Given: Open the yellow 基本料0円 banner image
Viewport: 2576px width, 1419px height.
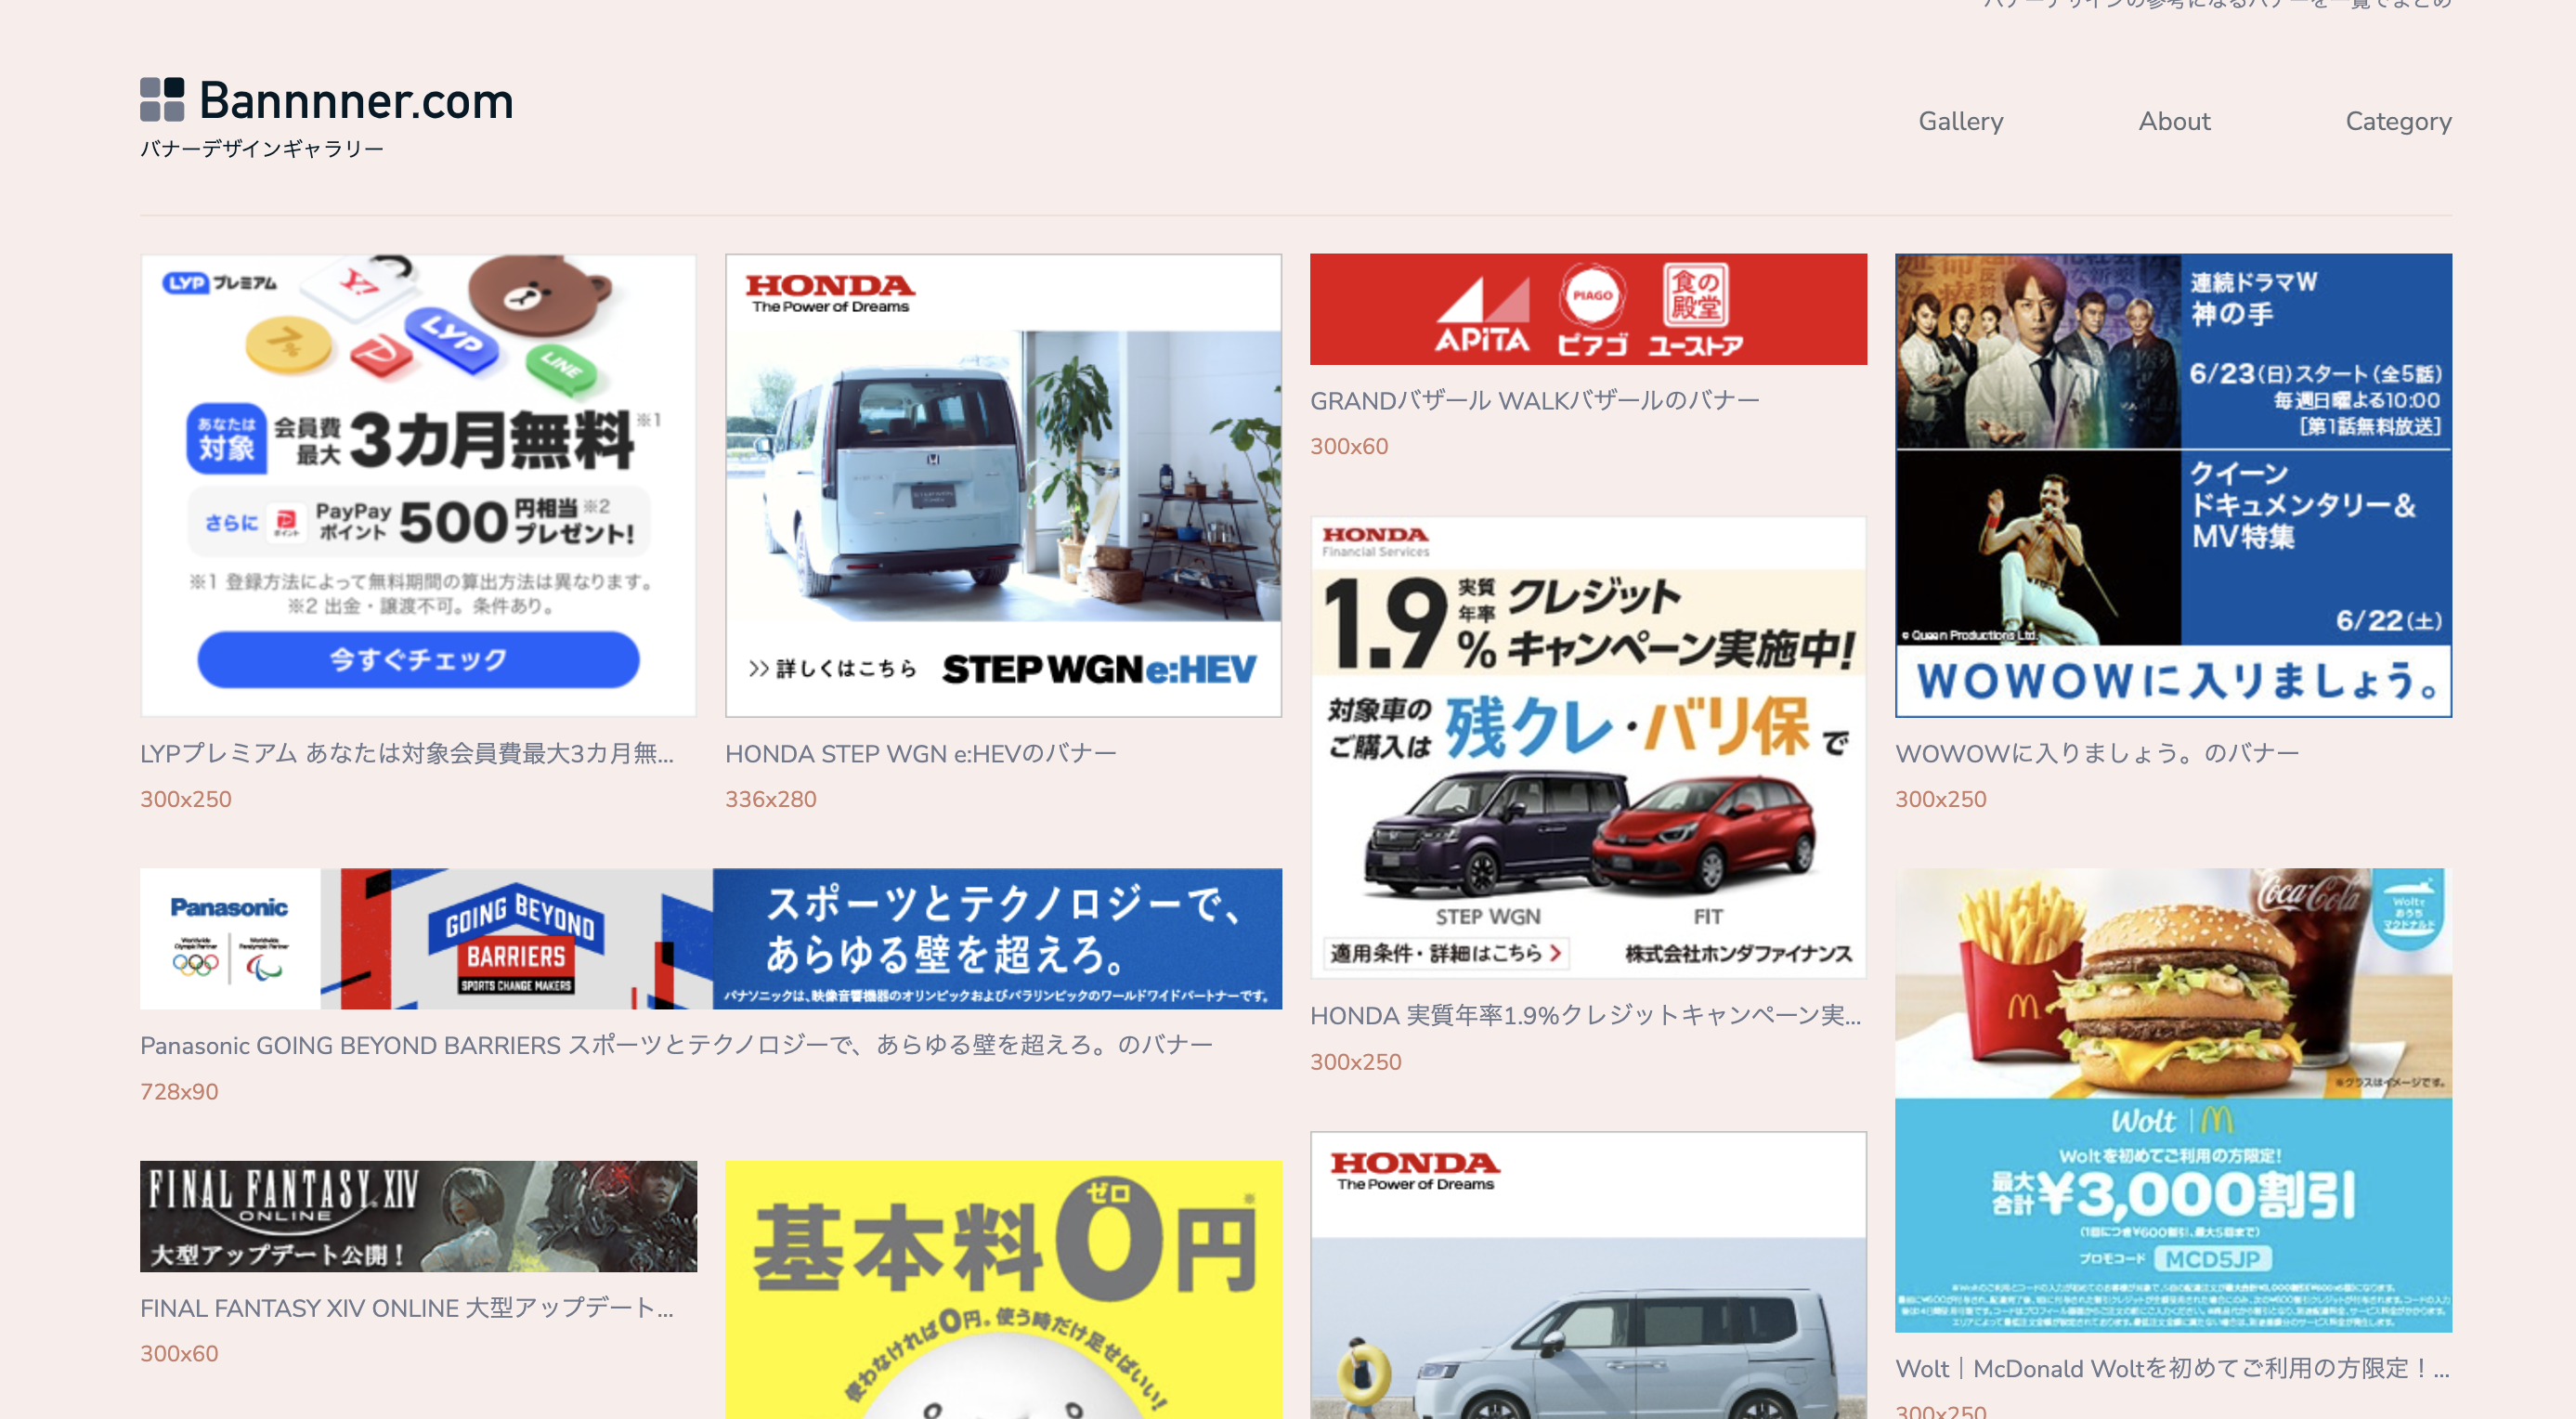Looking at the screenshot, I should point(1003,1290).
